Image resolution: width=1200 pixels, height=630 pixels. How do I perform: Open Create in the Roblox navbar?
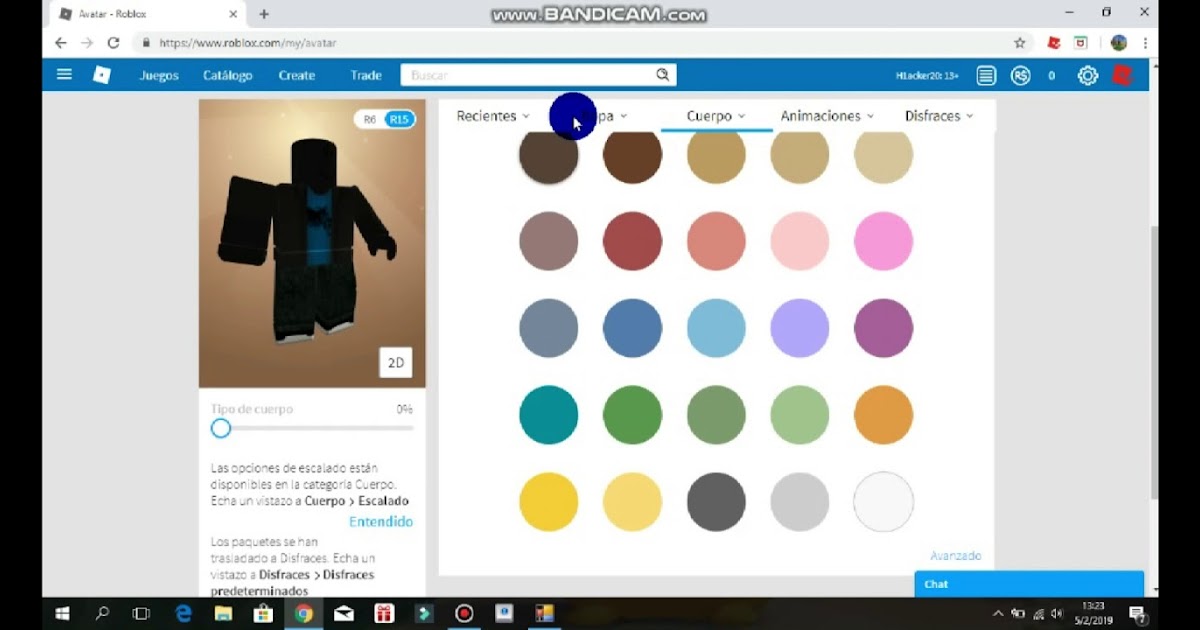tap(297, 75)
